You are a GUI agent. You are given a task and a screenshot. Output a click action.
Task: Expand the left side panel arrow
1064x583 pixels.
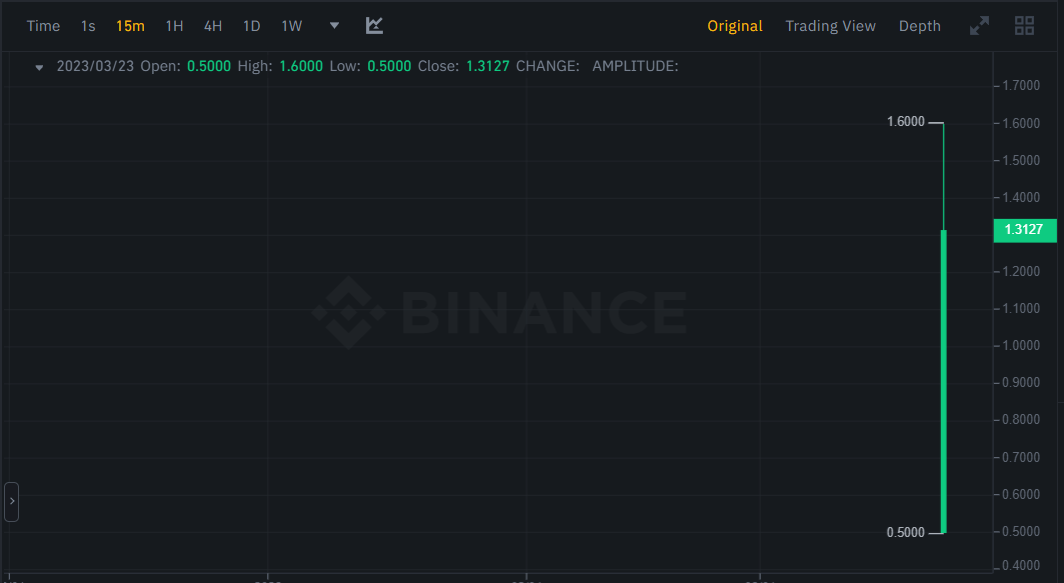12,502
